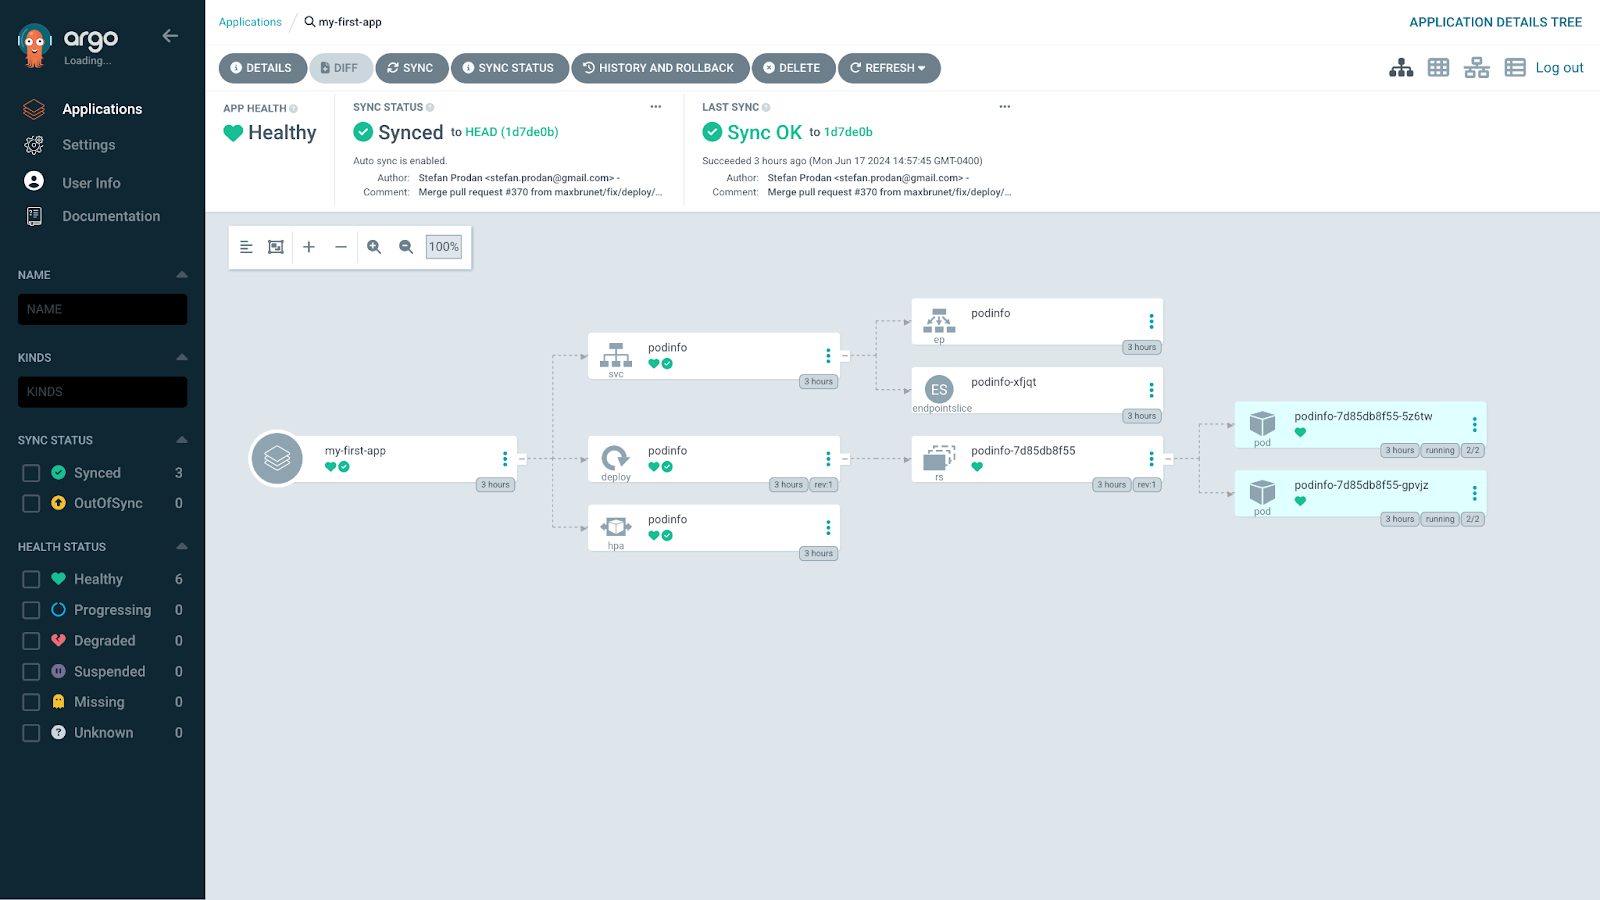
Task: Focus the NAME filter input field
Action: coord(102,309)
